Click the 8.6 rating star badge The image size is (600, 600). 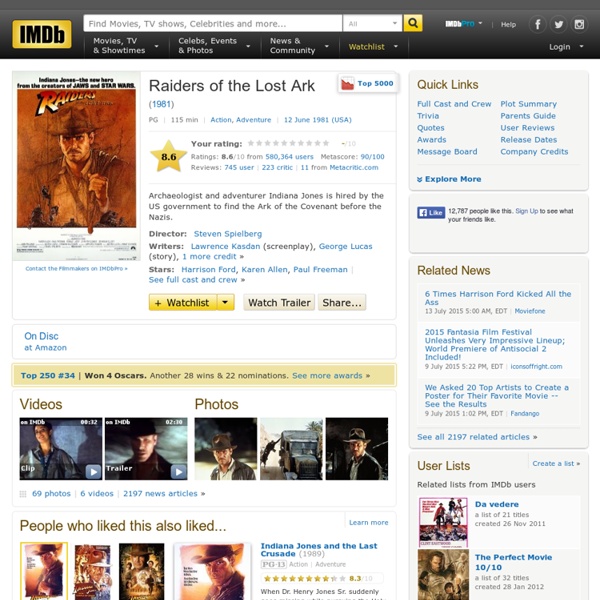(168, 157)
